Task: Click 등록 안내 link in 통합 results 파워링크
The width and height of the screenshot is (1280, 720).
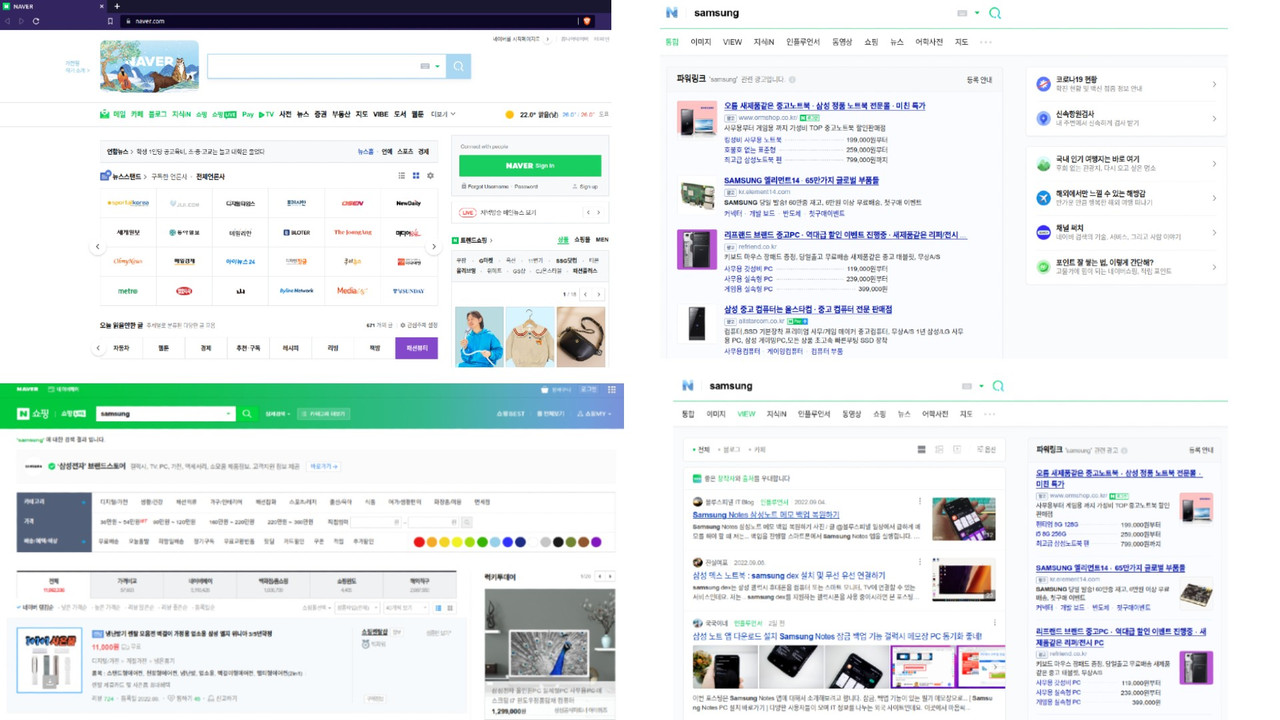Action: point(979,79)
